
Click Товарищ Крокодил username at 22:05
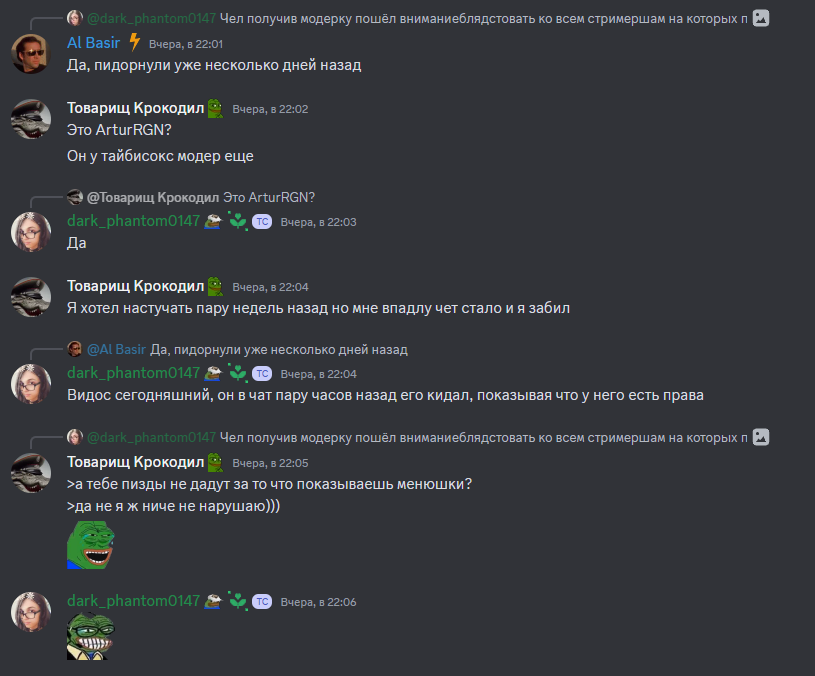point(136,462)
